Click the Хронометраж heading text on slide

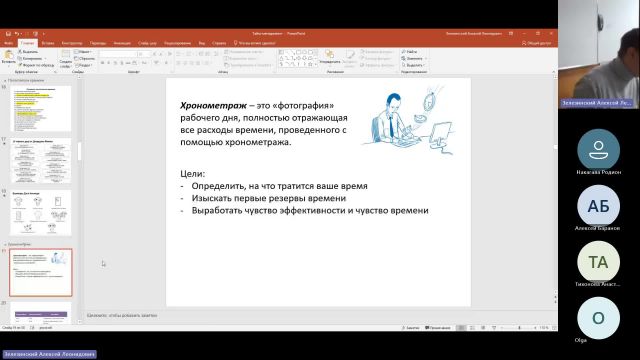click(213, 106)
